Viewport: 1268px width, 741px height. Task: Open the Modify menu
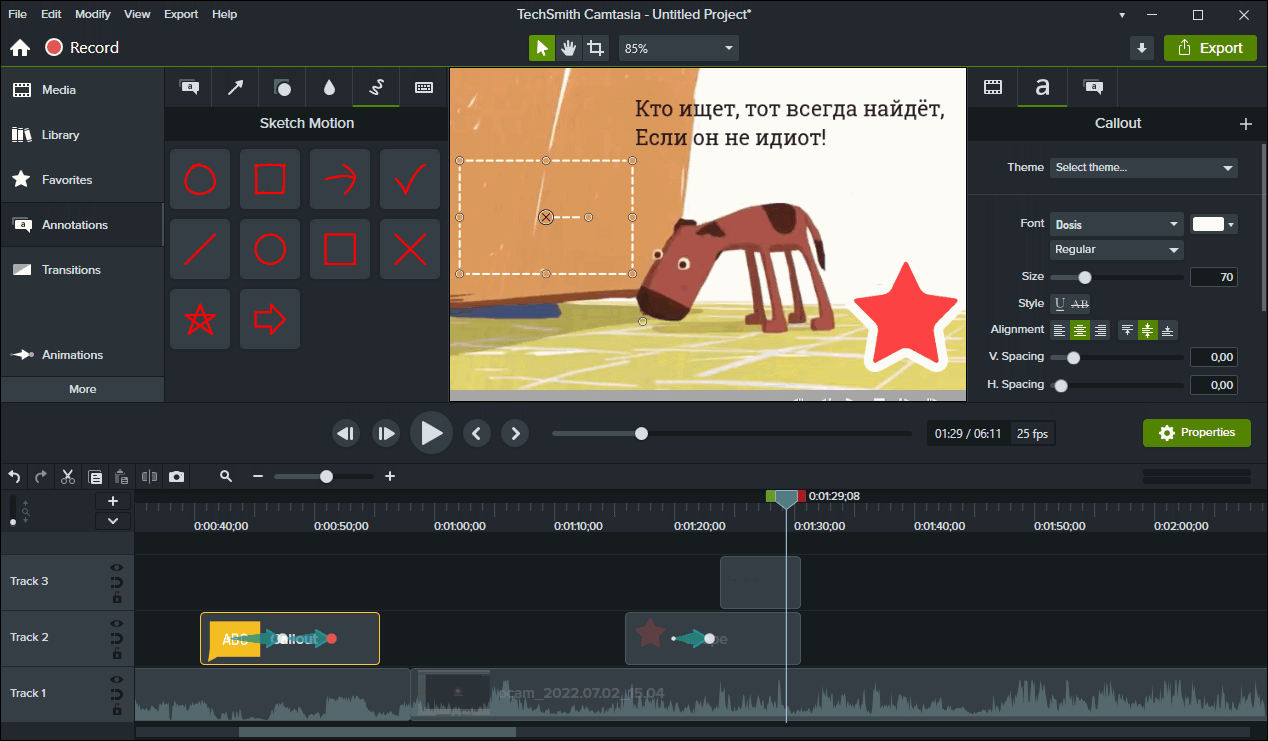click(x=93, y=14)
